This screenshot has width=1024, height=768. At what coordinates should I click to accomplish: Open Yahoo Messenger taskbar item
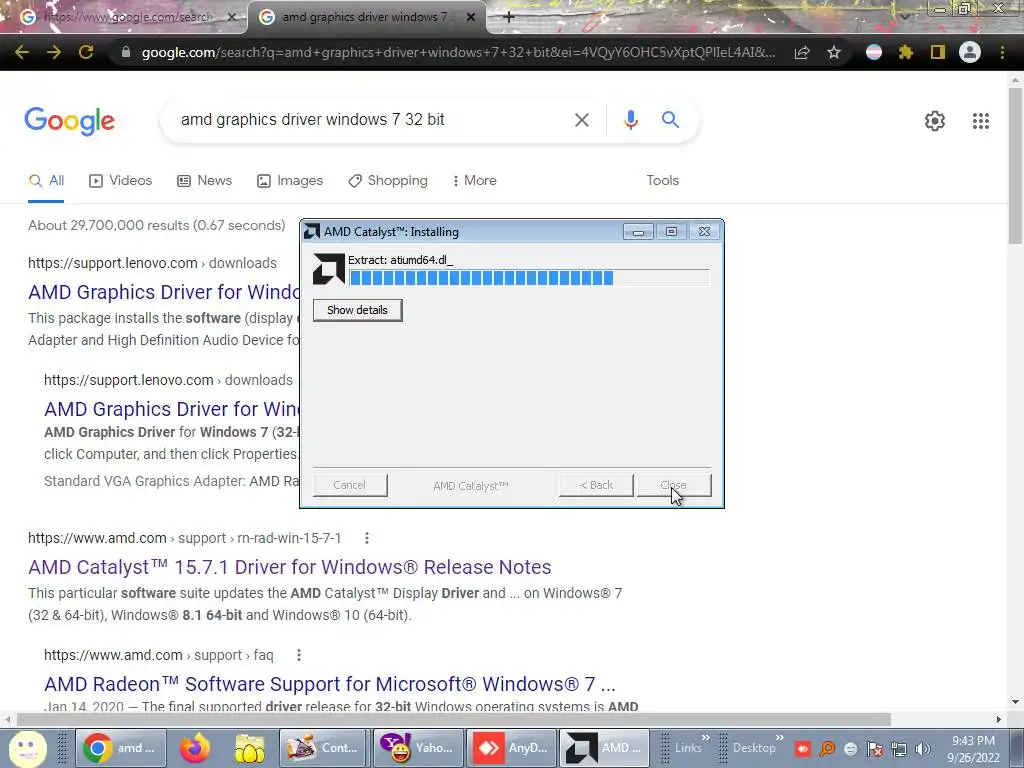[x=418, y=748]
